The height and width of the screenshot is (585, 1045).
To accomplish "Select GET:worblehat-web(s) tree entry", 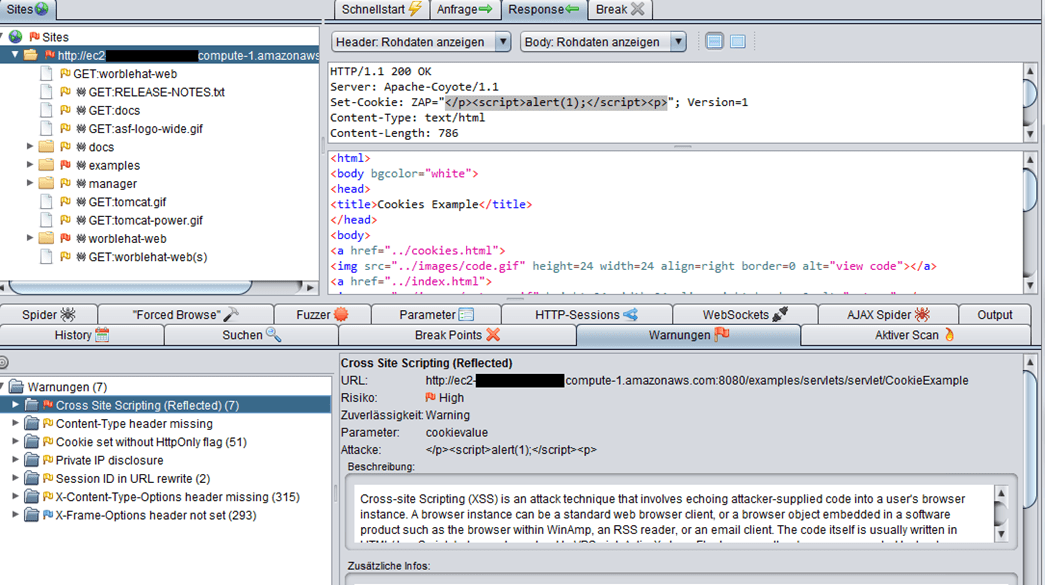I will click(147, 257).
